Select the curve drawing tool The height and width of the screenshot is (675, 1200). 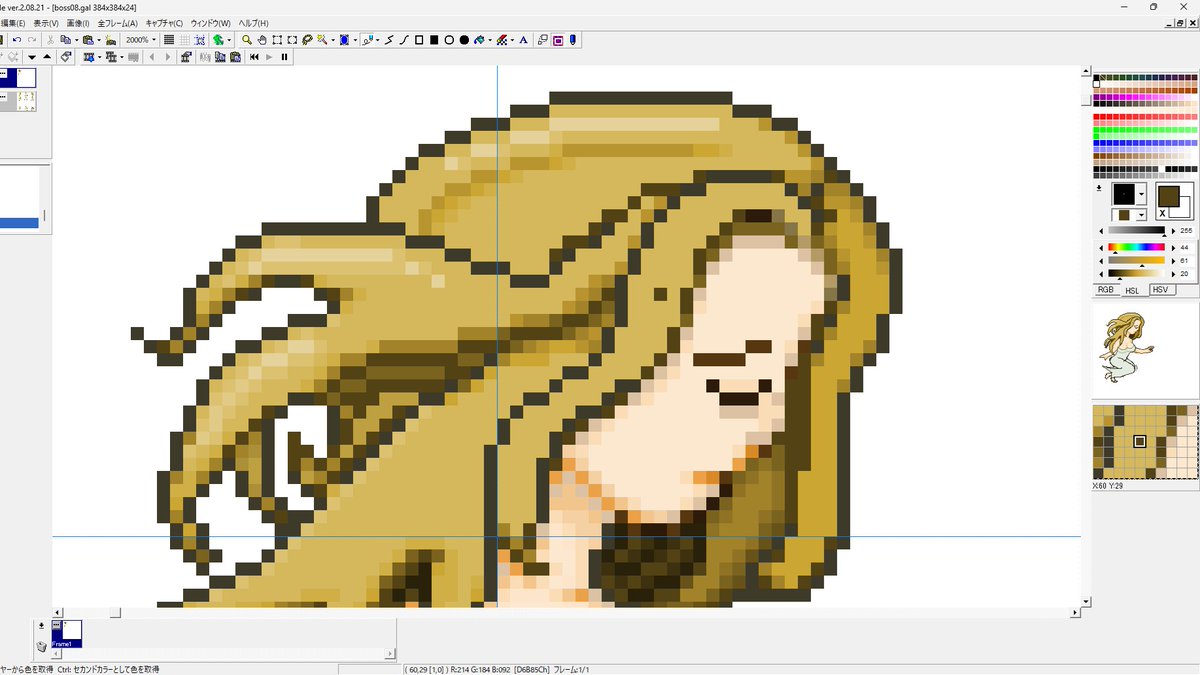tap(404, 40)
